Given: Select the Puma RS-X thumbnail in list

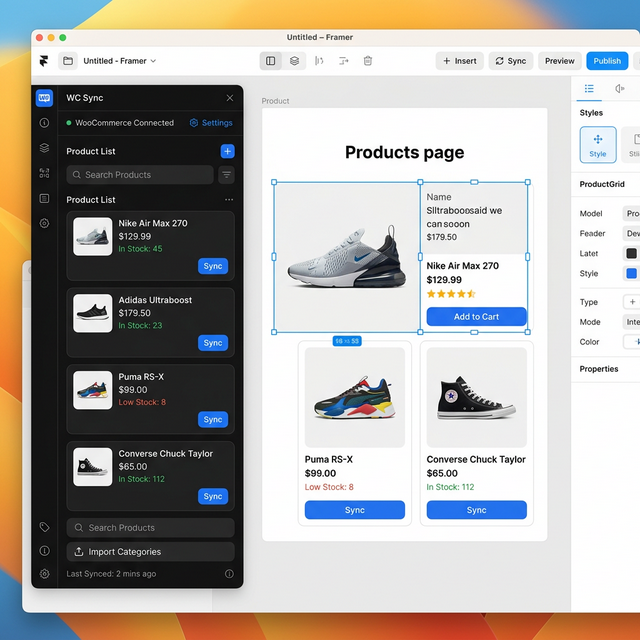Looking at the screenshot, I should (x=93, y=390).
